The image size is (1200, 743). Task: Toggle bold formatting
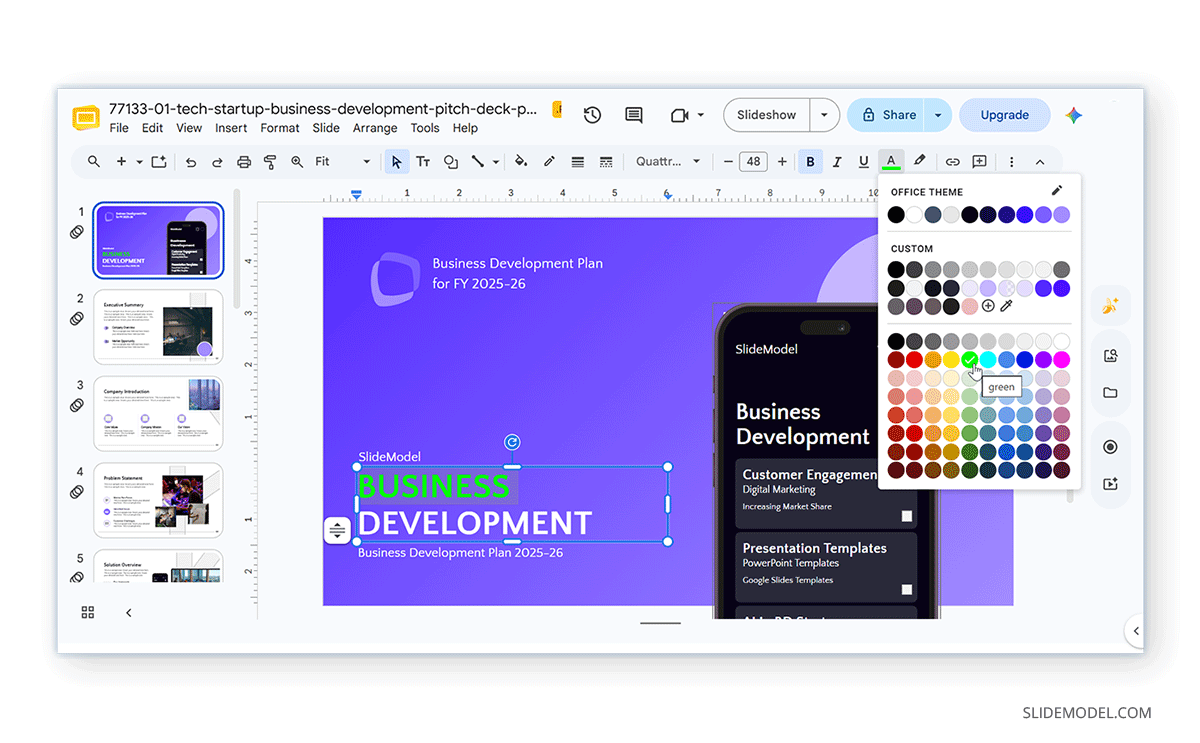[x=810, y=161]
